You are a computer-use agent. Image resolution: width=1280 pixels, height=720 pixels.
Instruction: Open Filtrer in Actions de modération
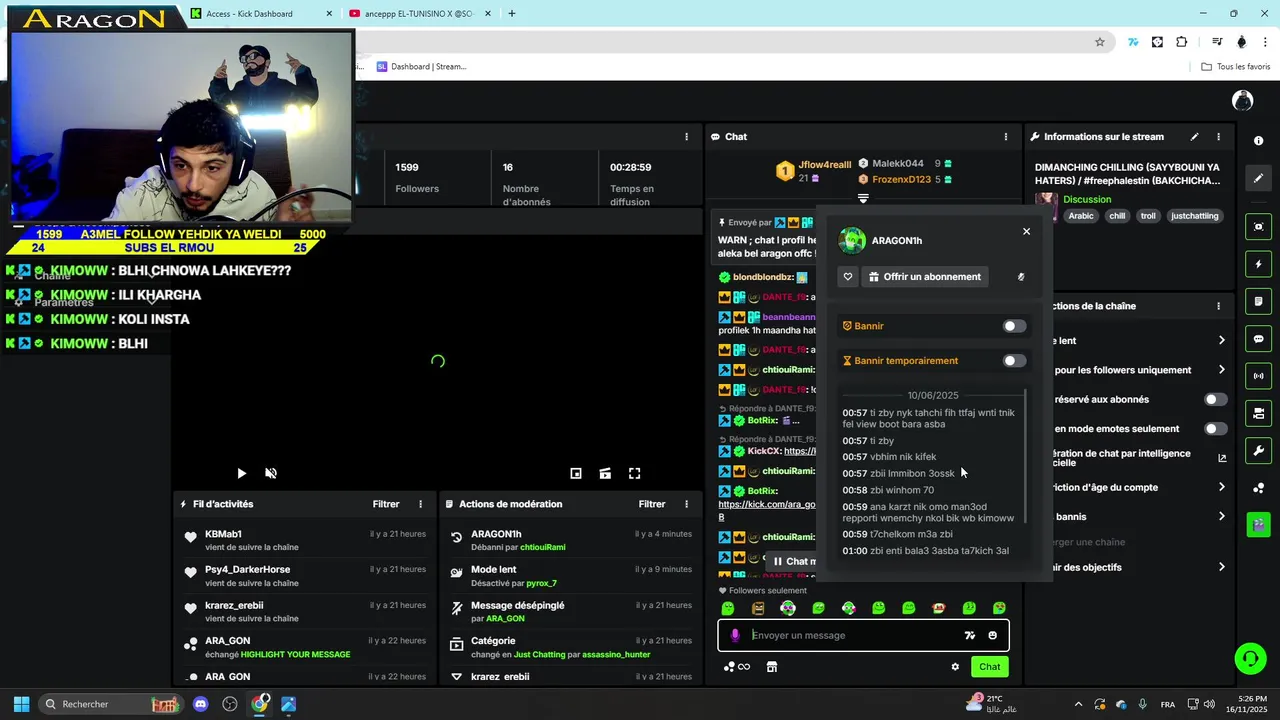652,504
